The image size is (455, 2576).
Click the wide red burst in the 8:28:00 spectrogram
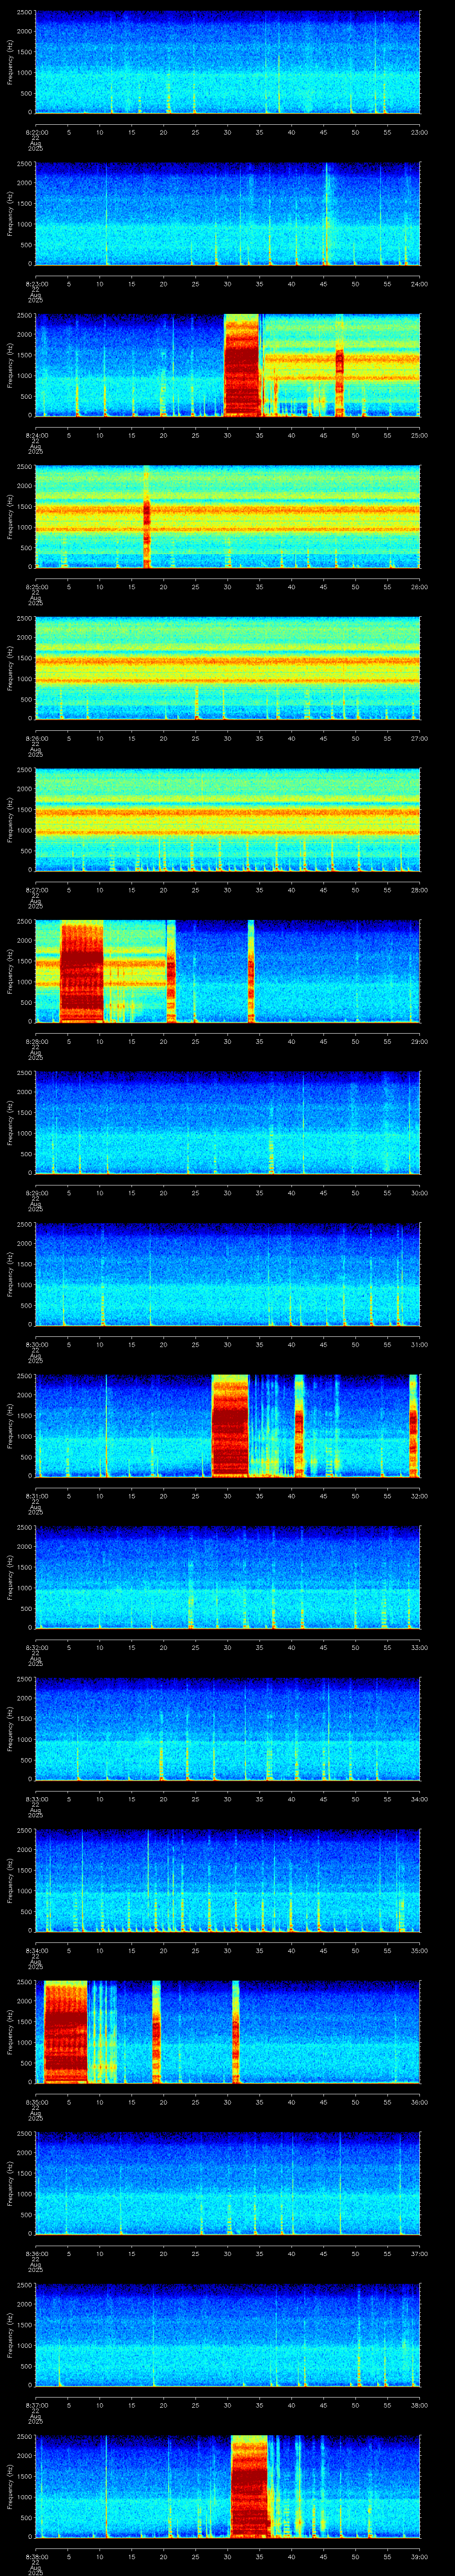click(82, 972)
